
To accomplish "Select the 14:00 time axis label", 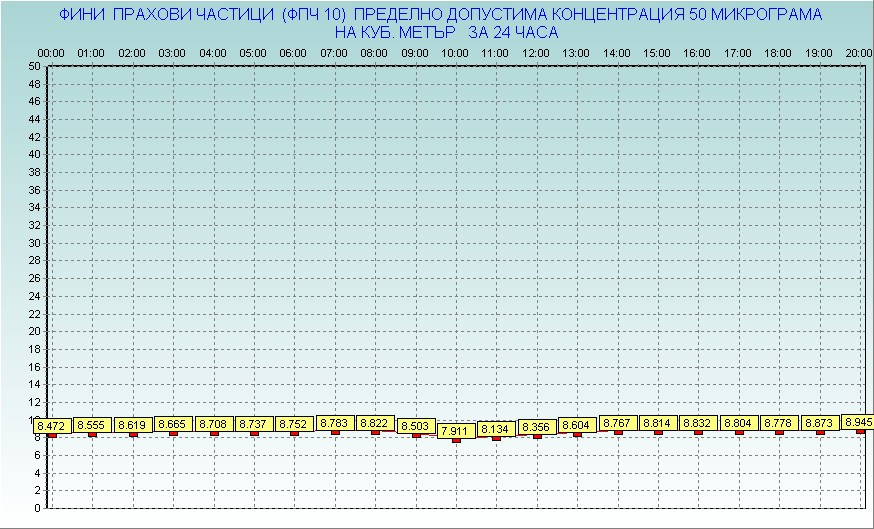I will [x=617, y=52].
